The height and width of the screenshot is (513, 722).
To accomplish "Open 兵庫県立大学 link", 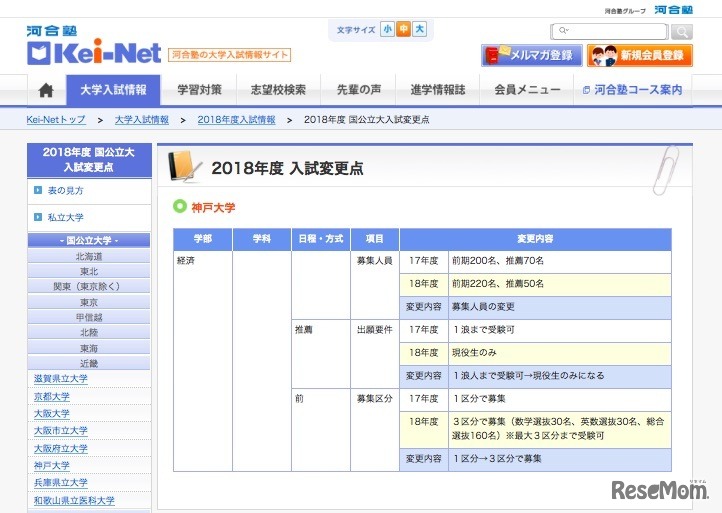I will tap(60, 483).
